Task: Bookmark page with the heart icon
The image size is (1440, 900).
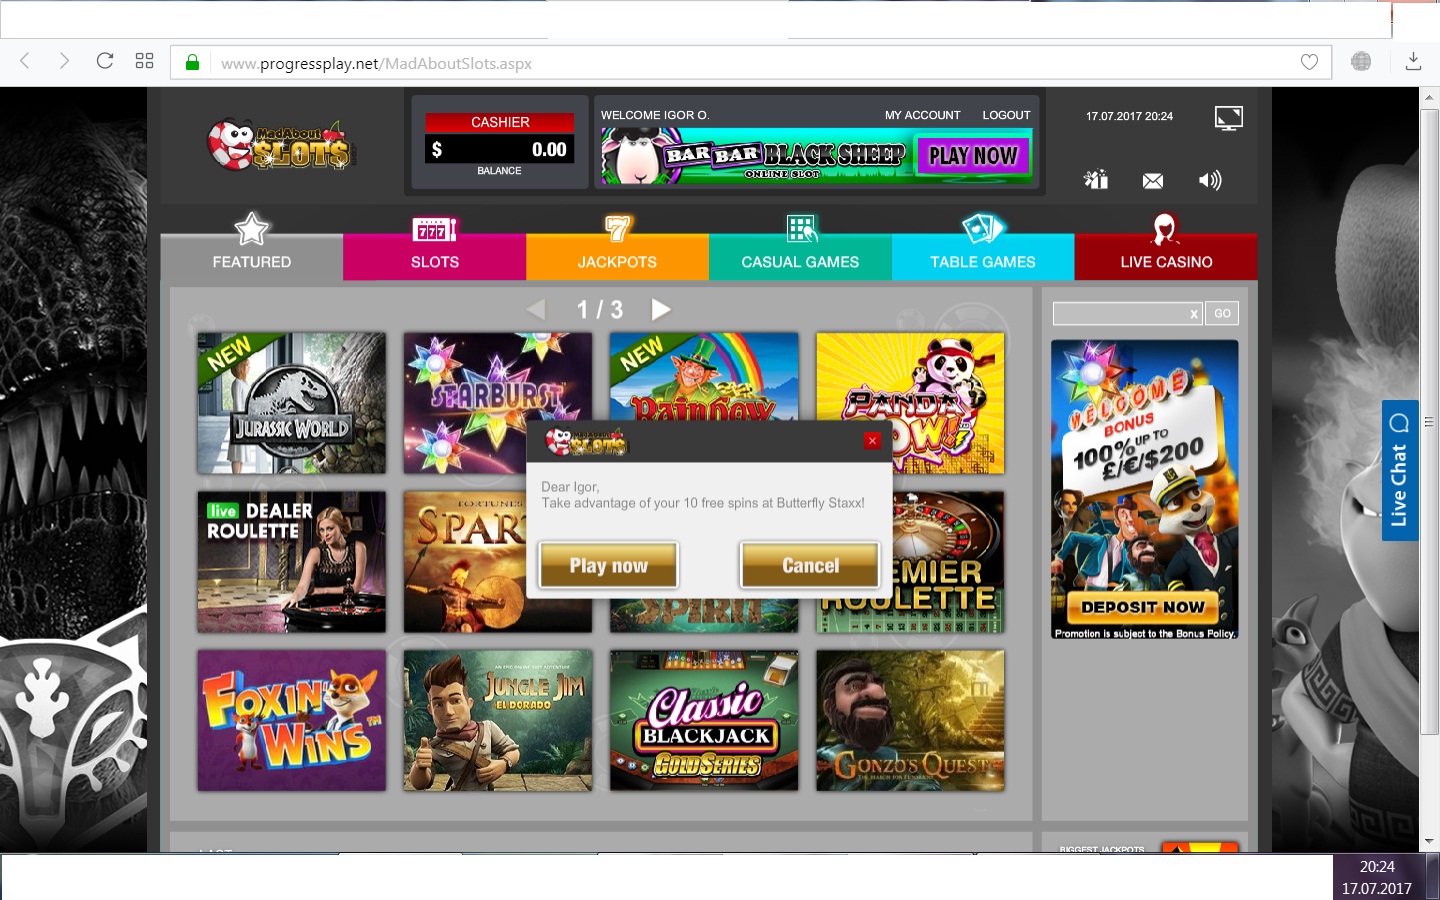Action: click(x=1309, y=62)
